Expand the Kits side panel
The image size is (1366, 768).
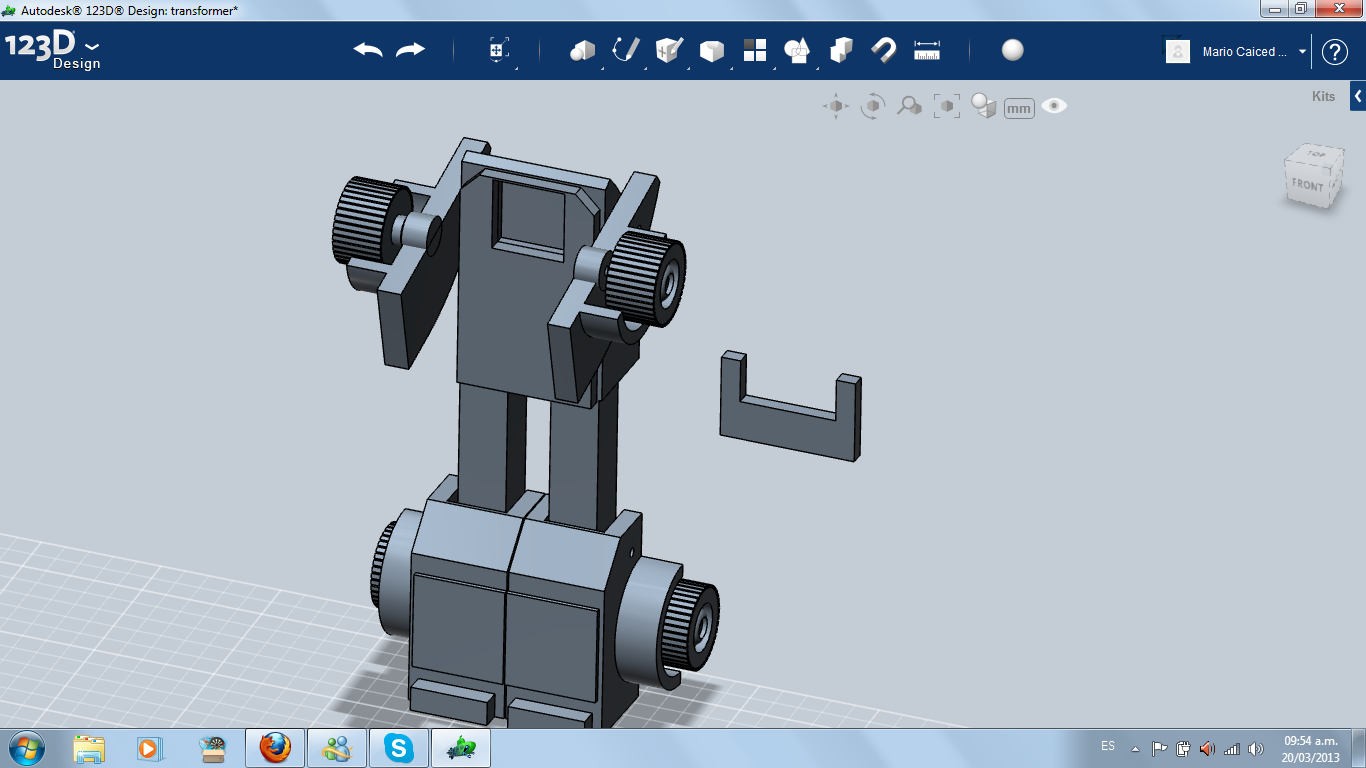[1357, 97]
